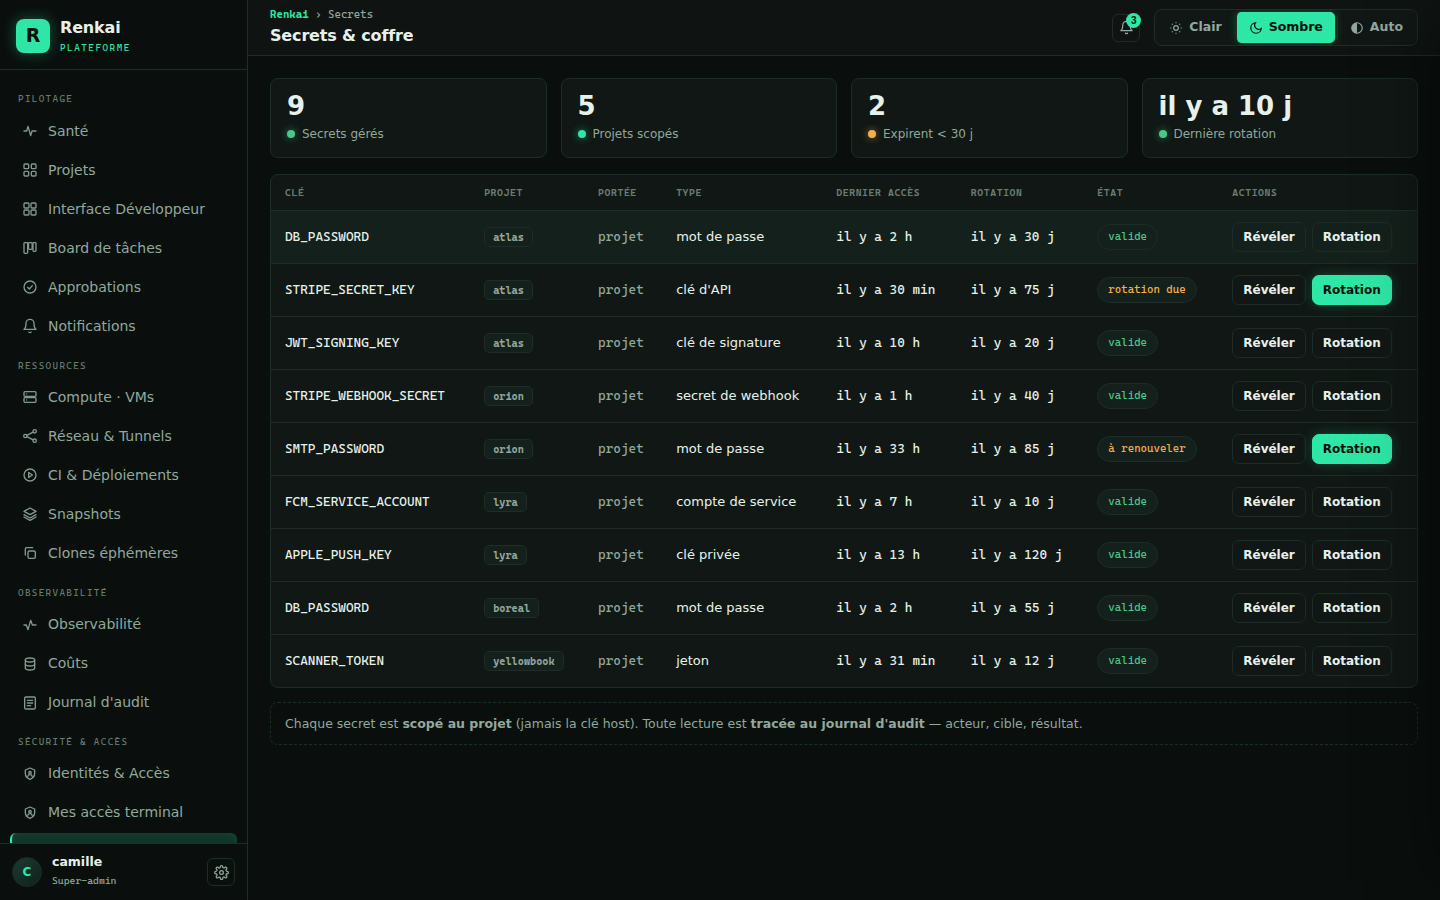Viewport: 1440px width, 900px height.
Task: Click the Notifications bell icon in sidebar
Action: (30, 326)
